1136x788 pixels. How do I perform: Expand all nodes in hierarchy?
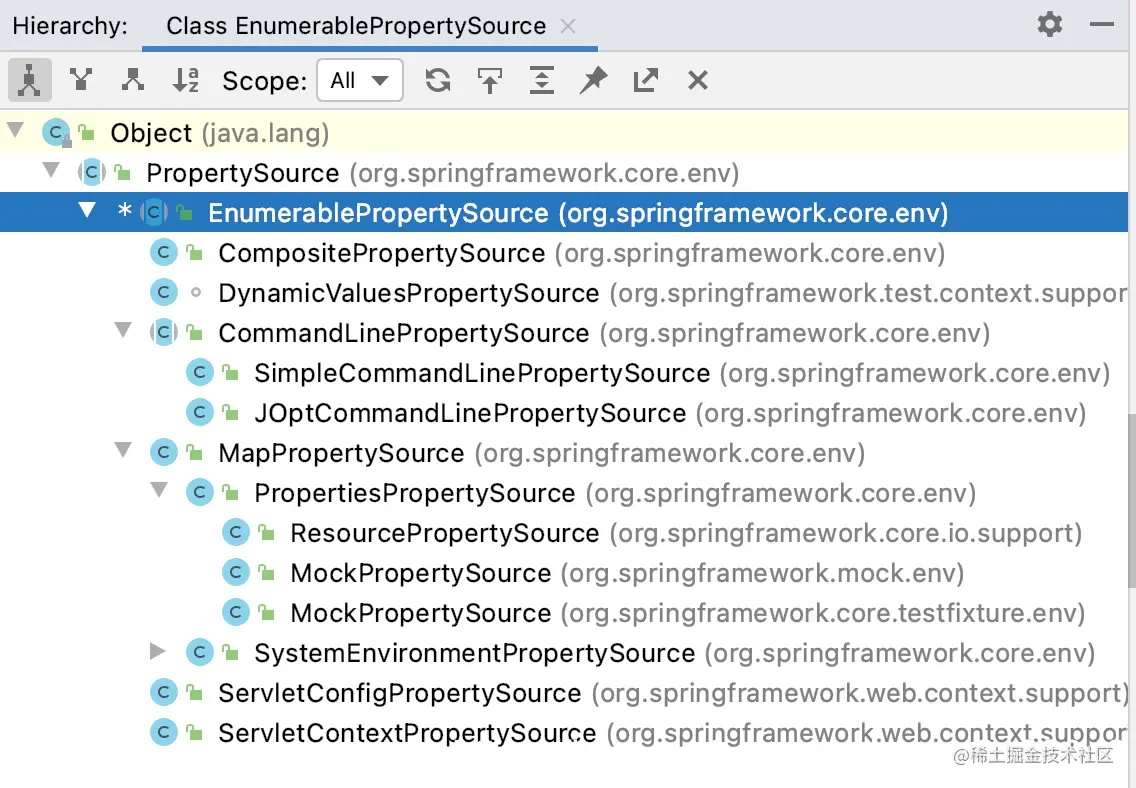coord(542,80)
